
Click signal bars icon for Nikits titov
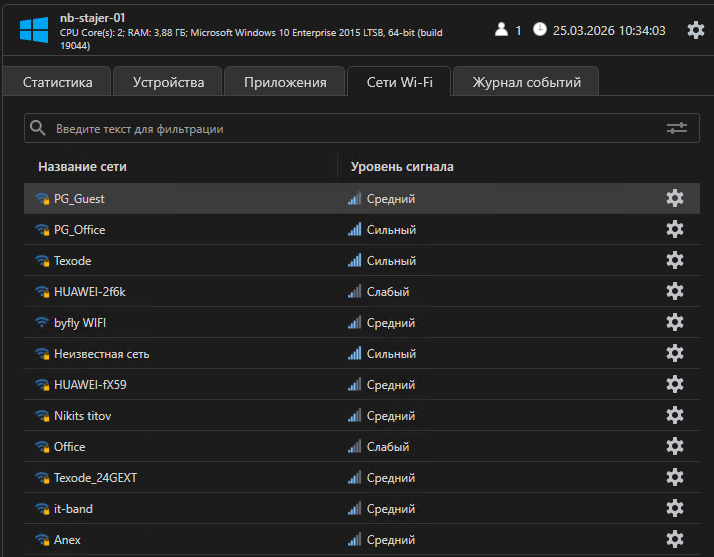[x=354, y=416]
